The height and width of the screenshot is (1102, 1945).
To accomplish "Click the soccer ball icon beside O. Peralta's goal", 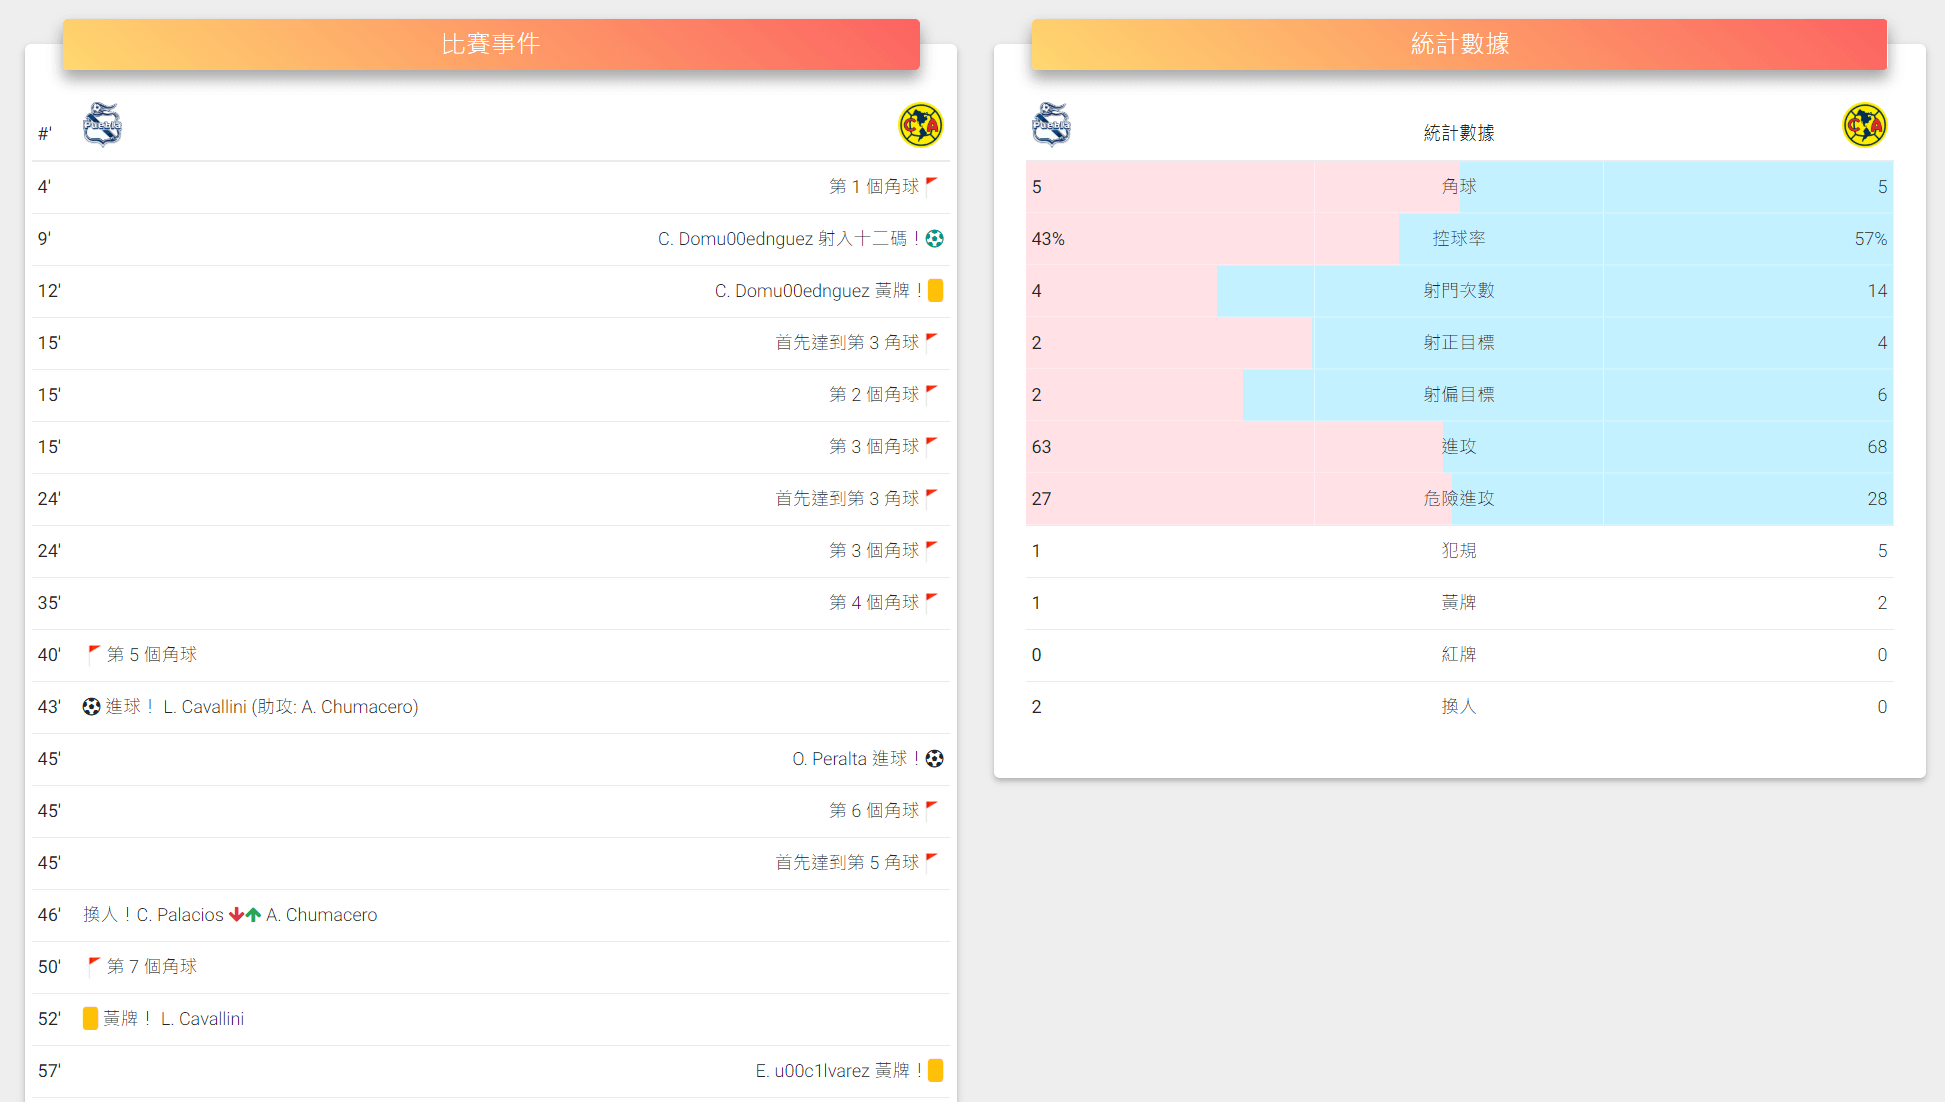I will (935, 758).
